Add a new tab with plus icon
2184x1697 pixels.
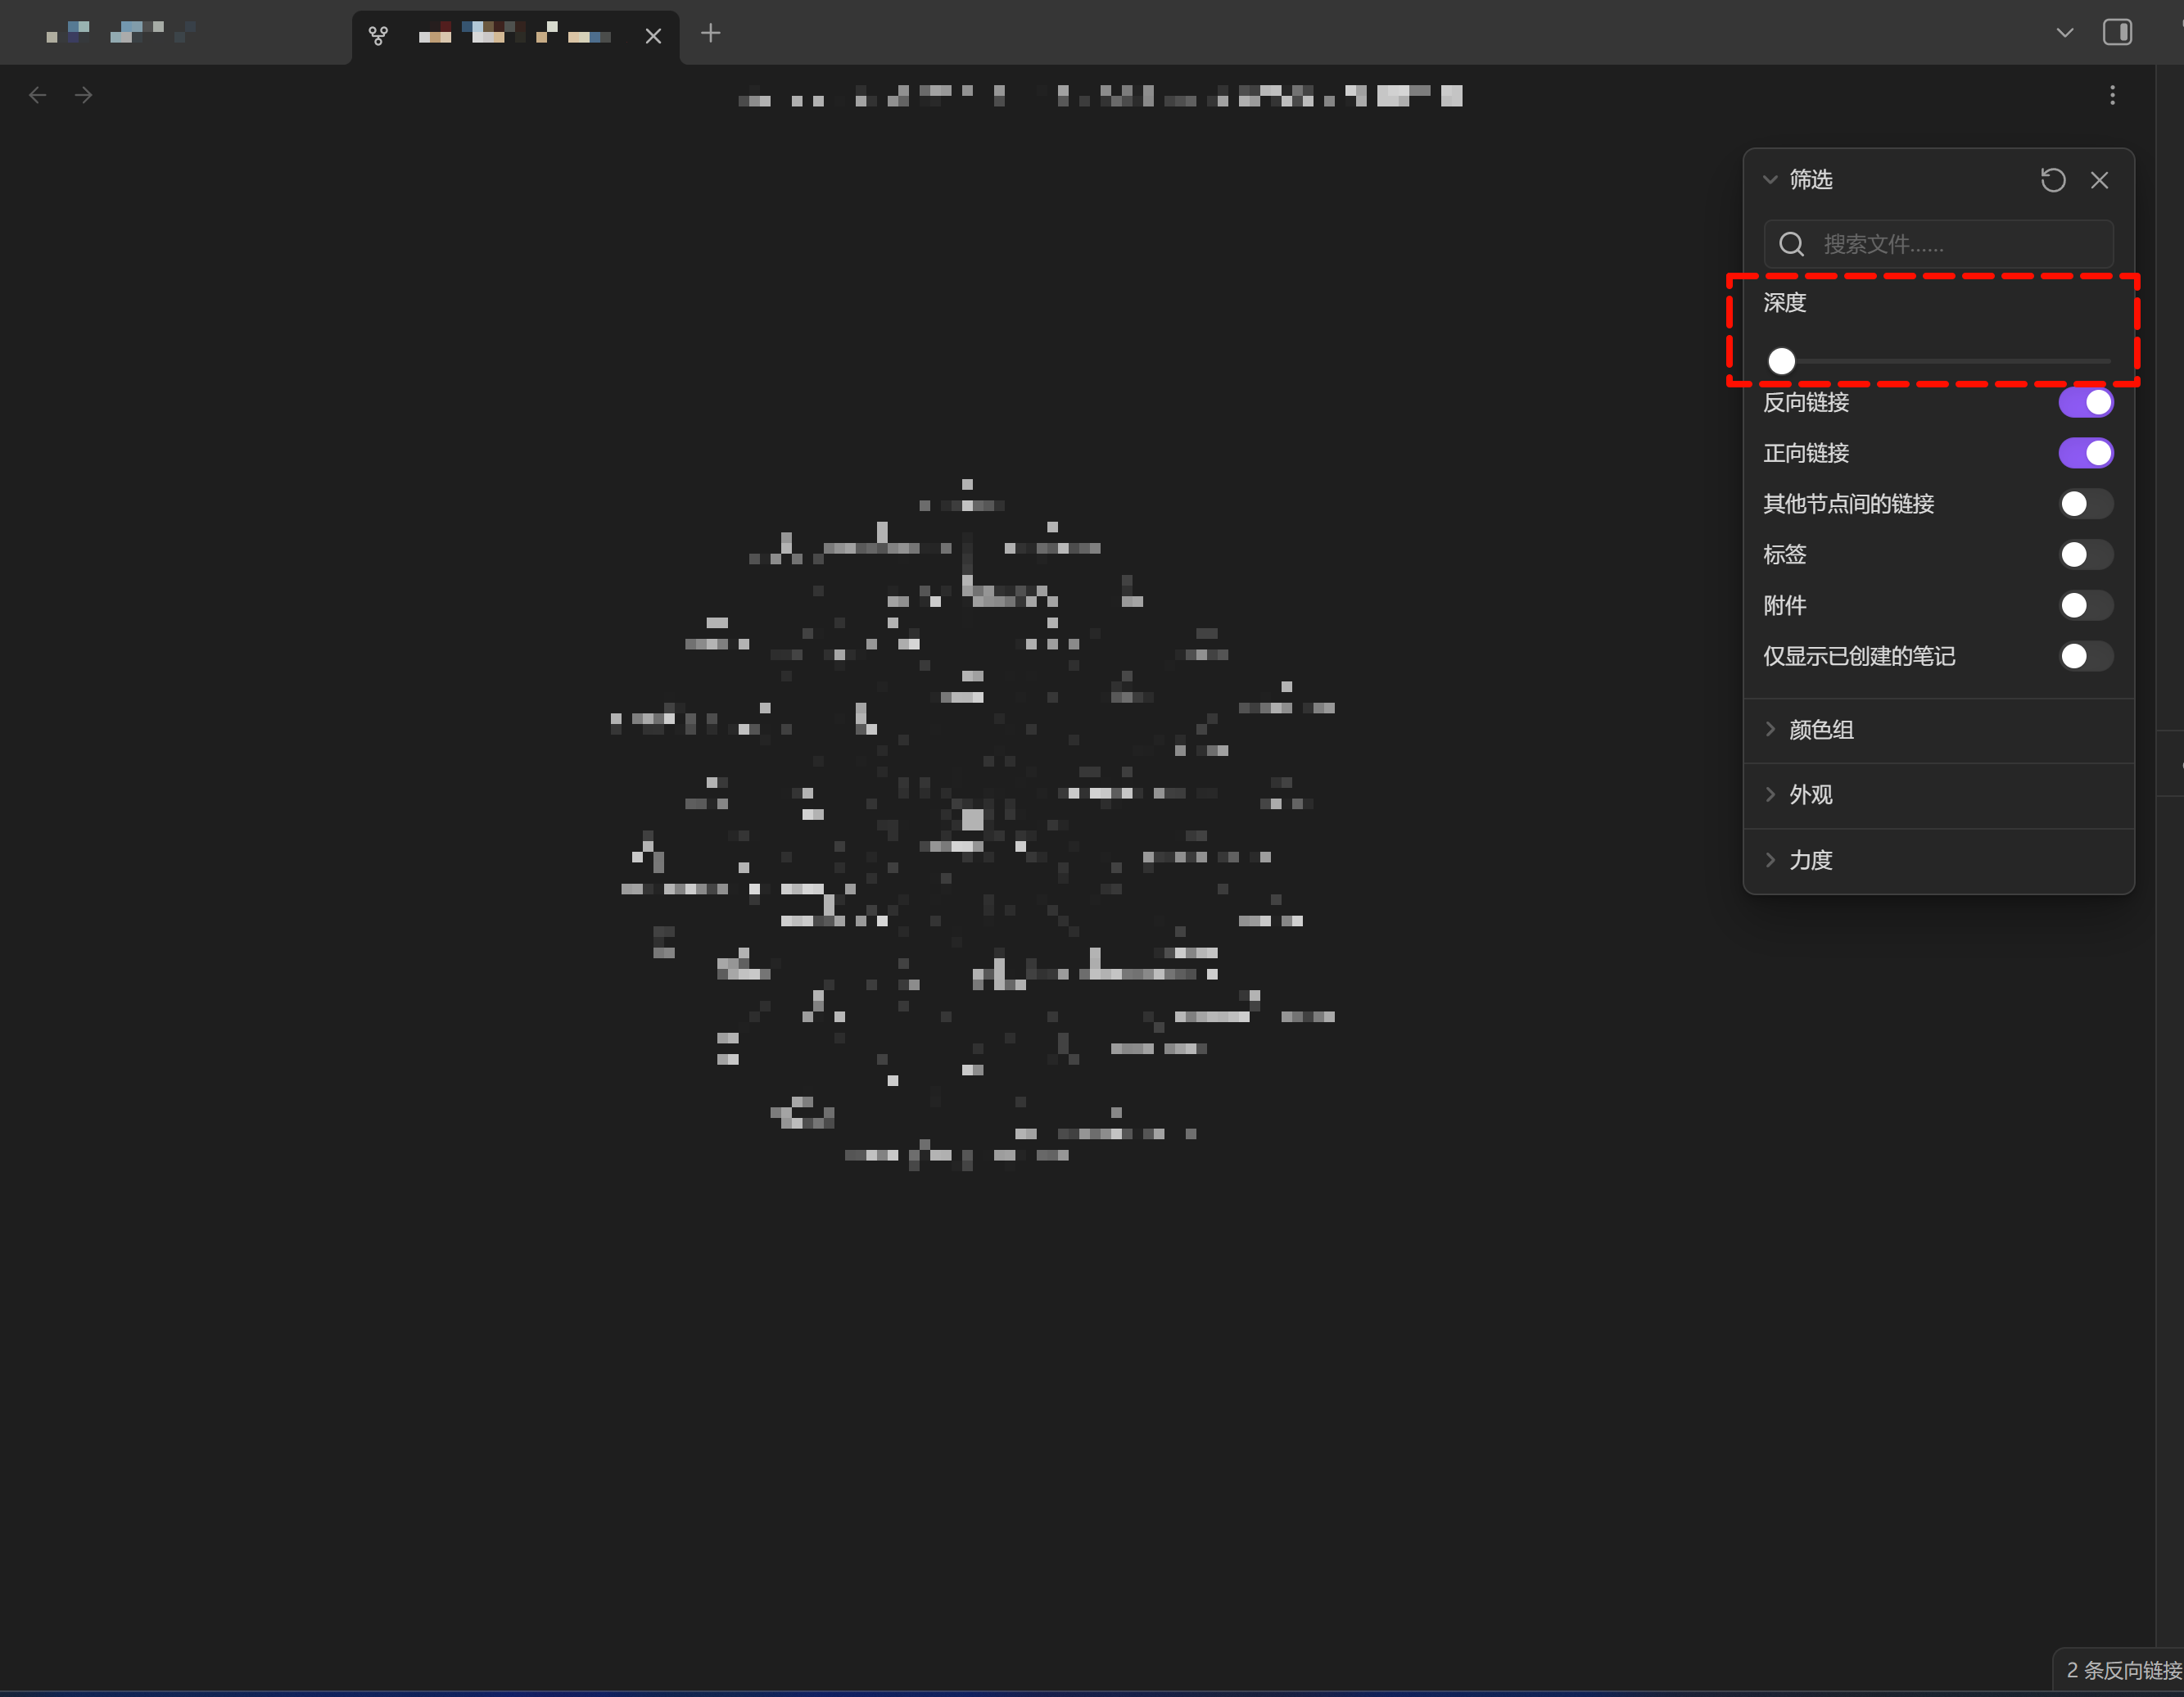(710, 34)
